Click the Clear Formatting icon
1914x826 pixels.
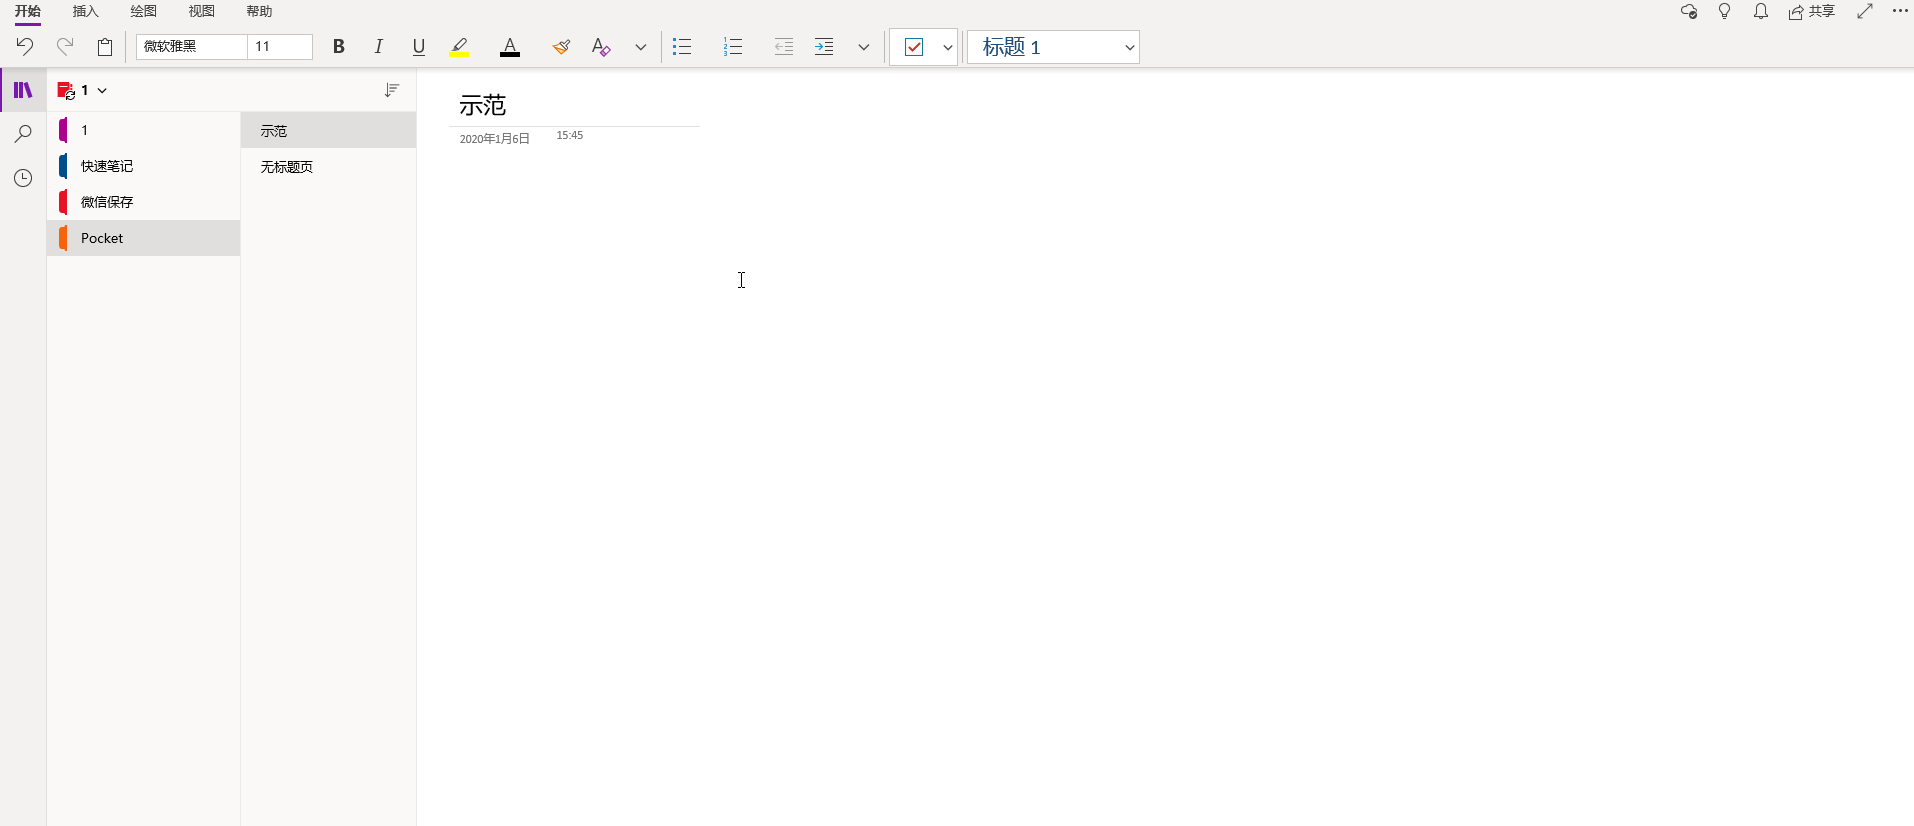pyautogui.click(x=601, y=47)
